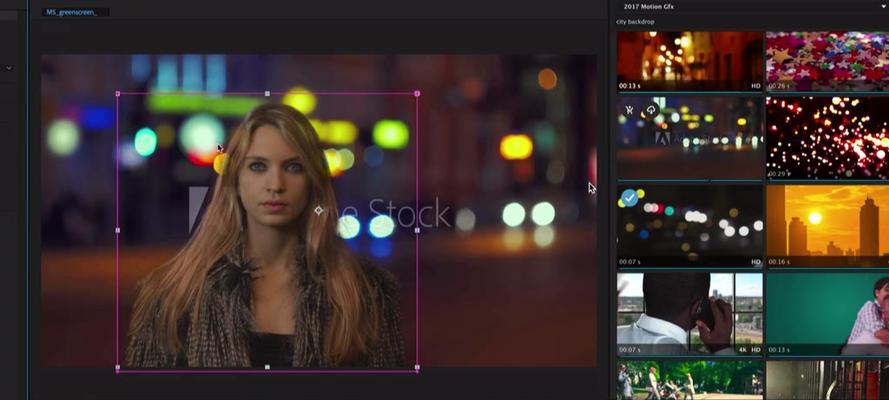Screen dimensions: 889x400
Task: Click the bottom-right corner handle of the bounding box
Action: tap(417, 368)
